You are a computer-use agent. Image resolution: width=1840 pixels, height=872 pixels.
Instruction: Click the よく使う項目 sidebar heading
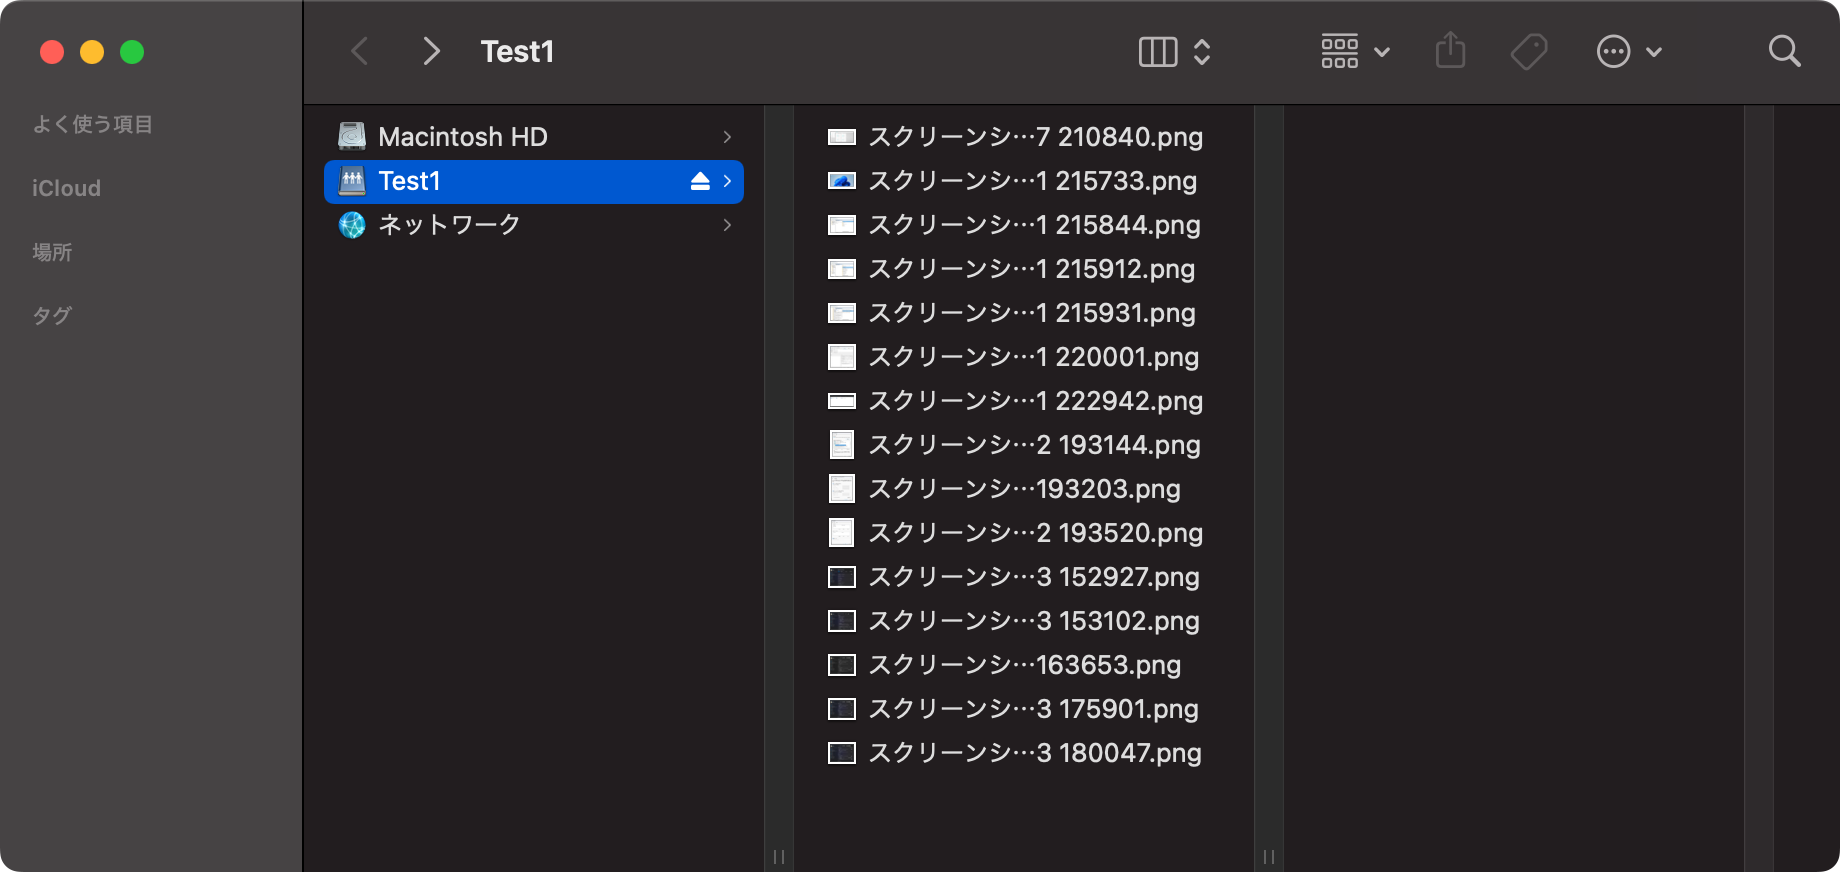click(92, 124)
